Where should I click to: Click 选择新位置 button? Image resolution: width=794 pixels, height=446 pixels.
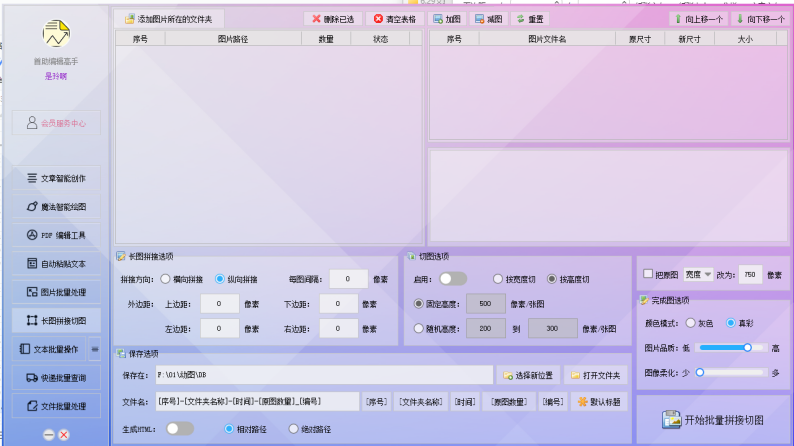(528, 375)
